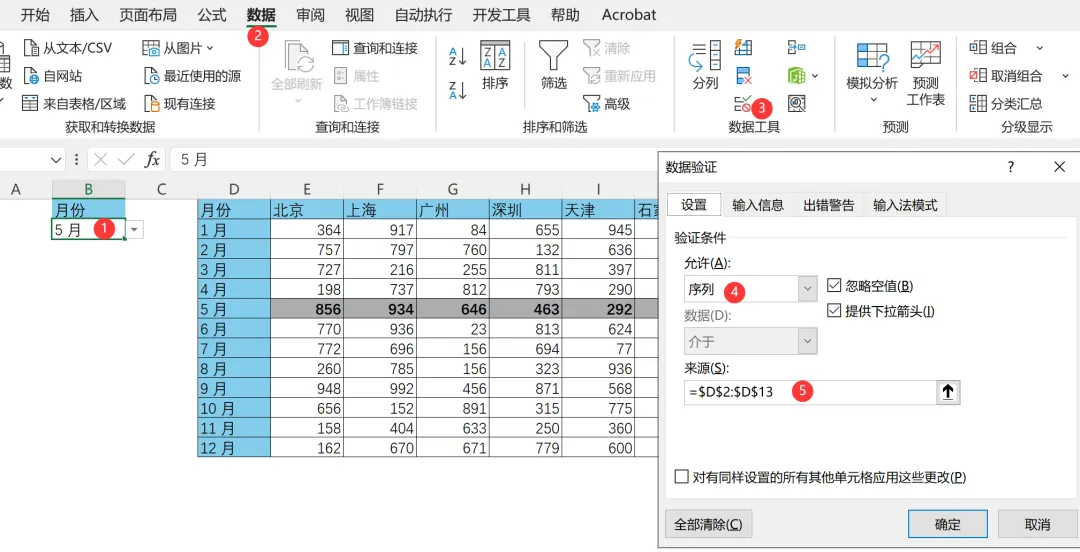The image size is (1080, 552).
Task: Switch to the 插入 ribbon tab
Action: 84,14
